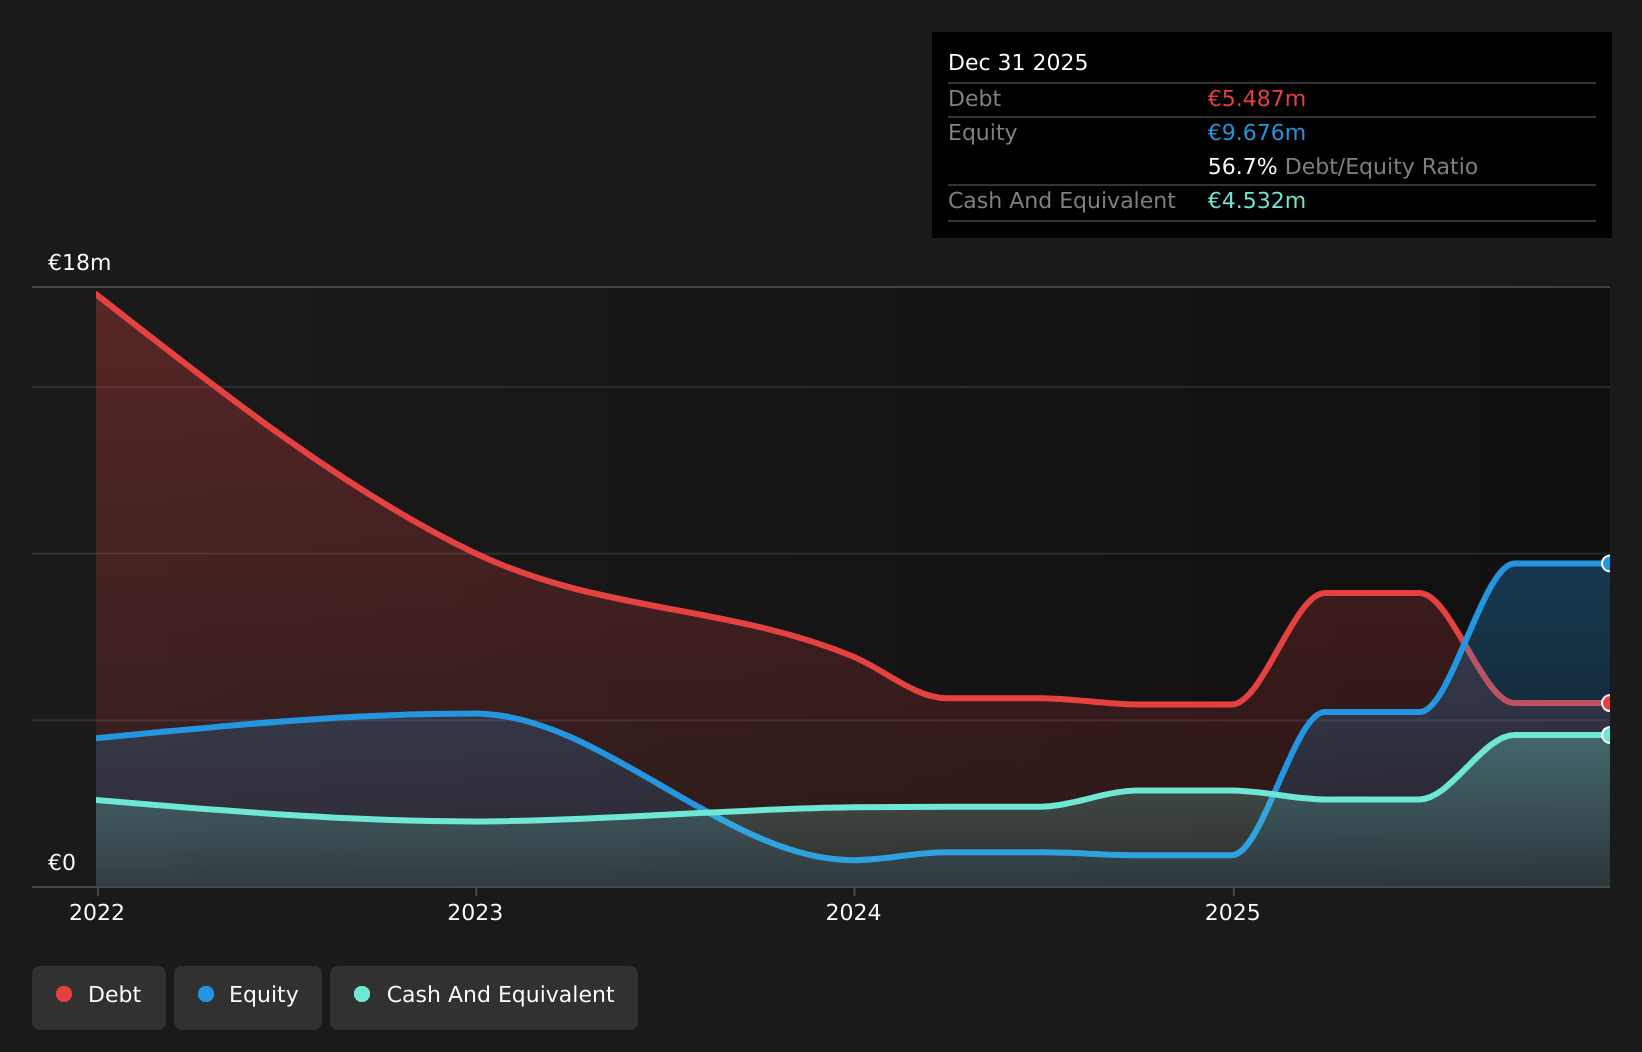Click the €0 y-axis label

tap(62, 863)
